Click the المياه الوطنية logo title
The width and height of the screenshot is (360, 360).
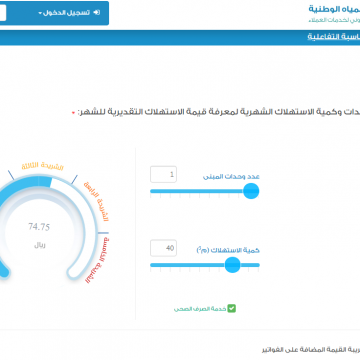click(x=334, y=9)
